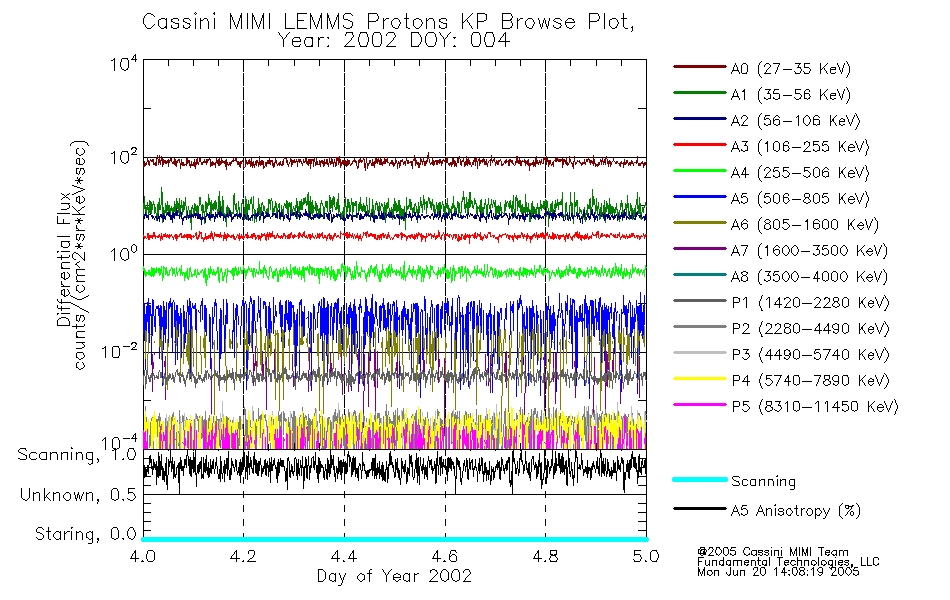
Task: Click the x-axis tick label 4.4
Action: tap(344, 556)
